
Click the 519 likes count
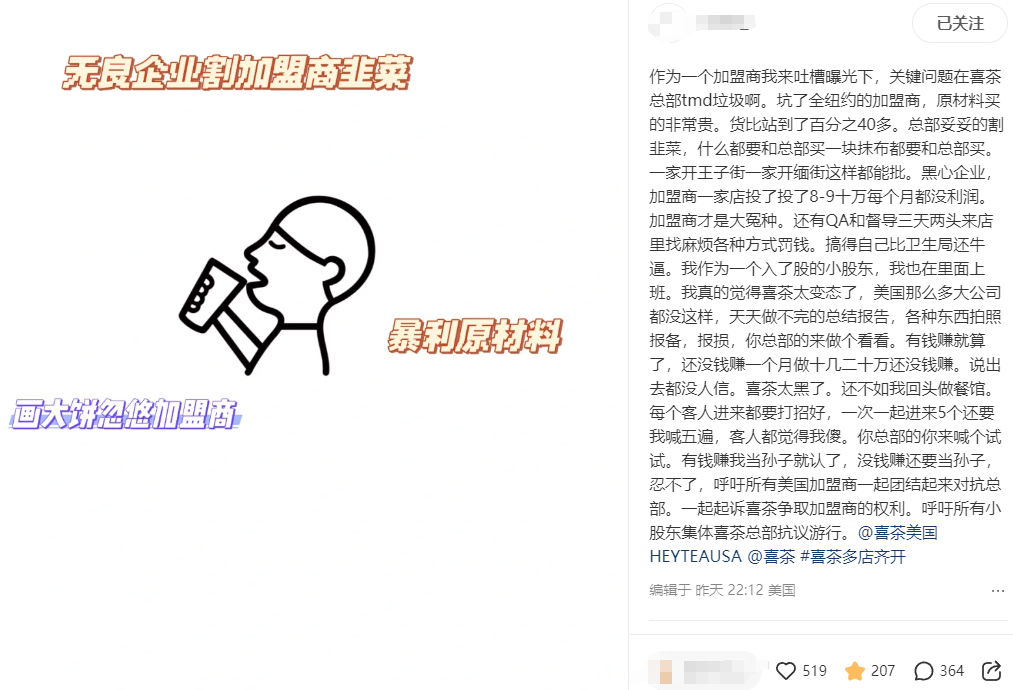coord(814,671)
